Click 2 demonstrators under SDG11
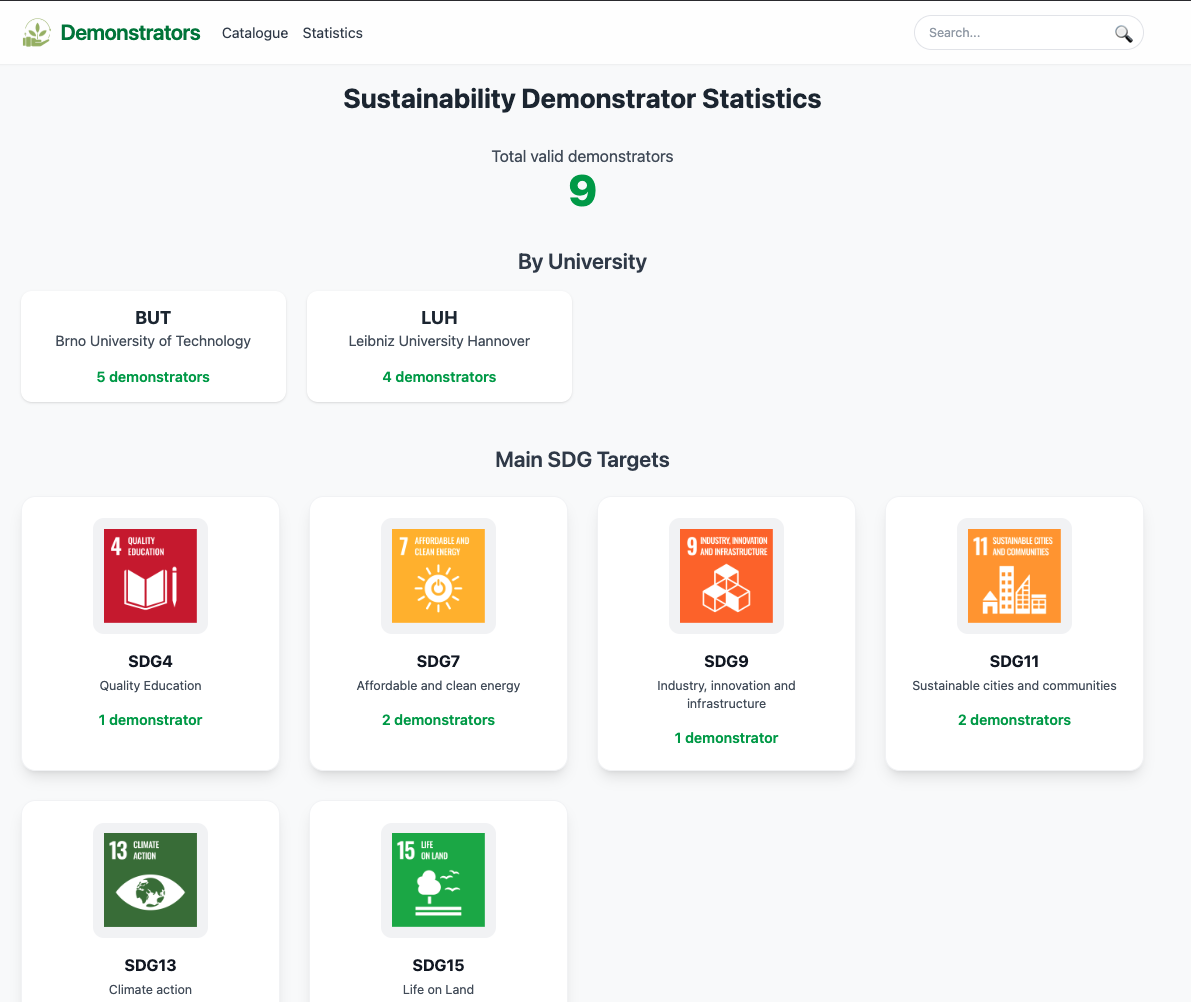1191x1002 pixels. tap(1014, 720)
